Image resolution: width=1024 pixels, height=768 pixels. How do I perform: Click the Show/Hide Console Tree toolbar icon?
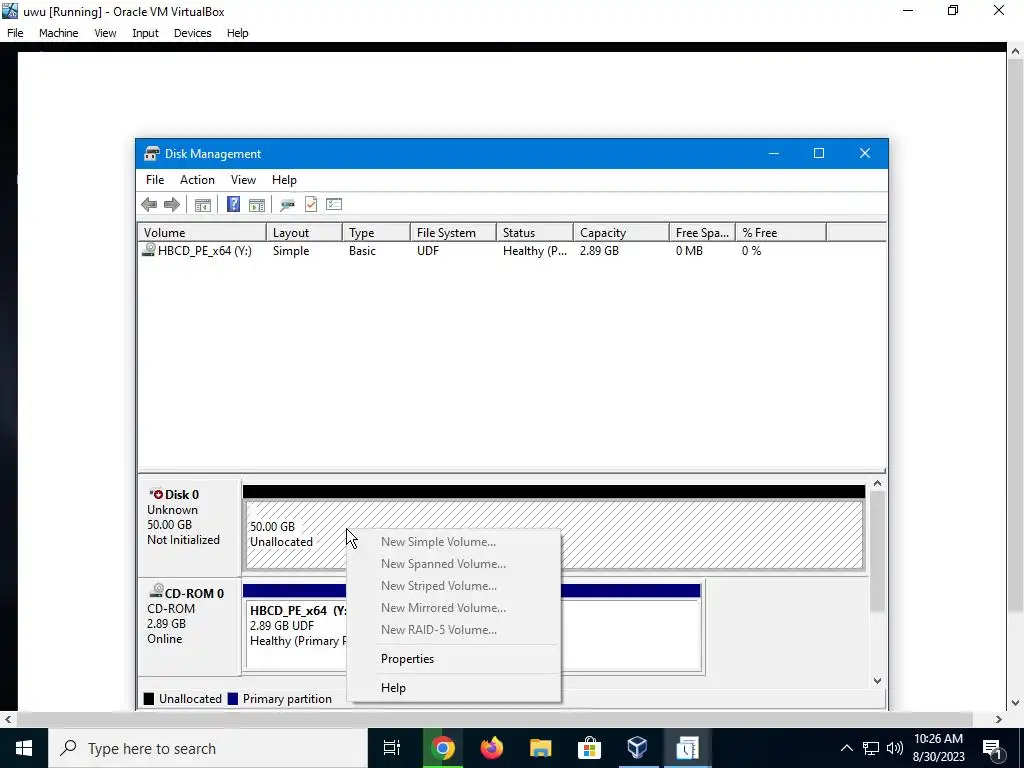coord(202,204)
